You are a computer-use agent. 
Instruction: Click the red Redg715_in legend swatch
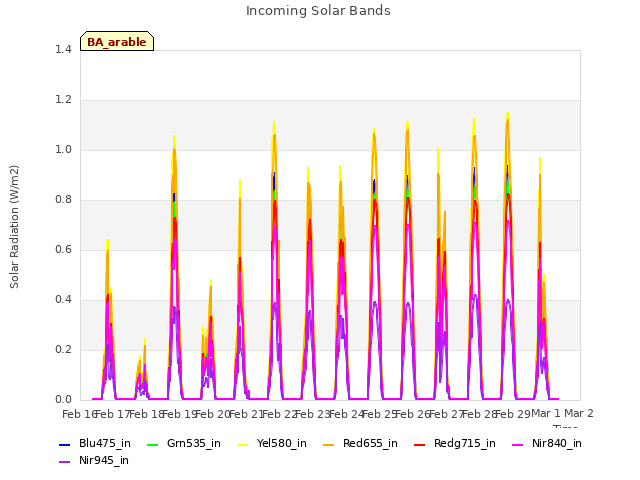419,444
